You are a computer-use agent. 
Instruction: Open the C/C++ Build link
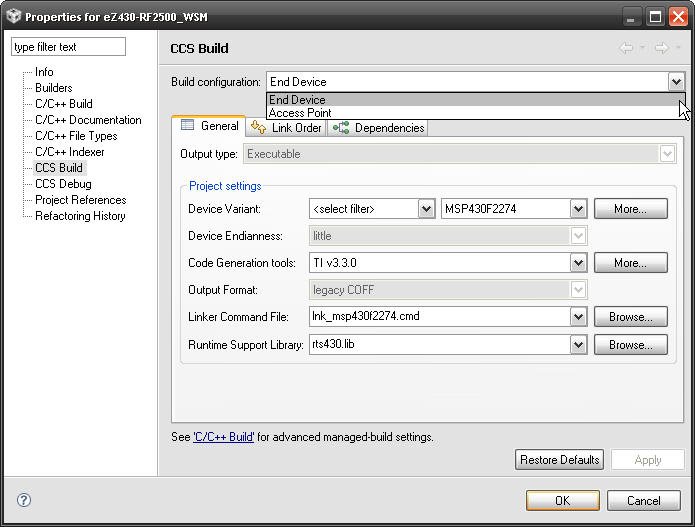point(223,437)
